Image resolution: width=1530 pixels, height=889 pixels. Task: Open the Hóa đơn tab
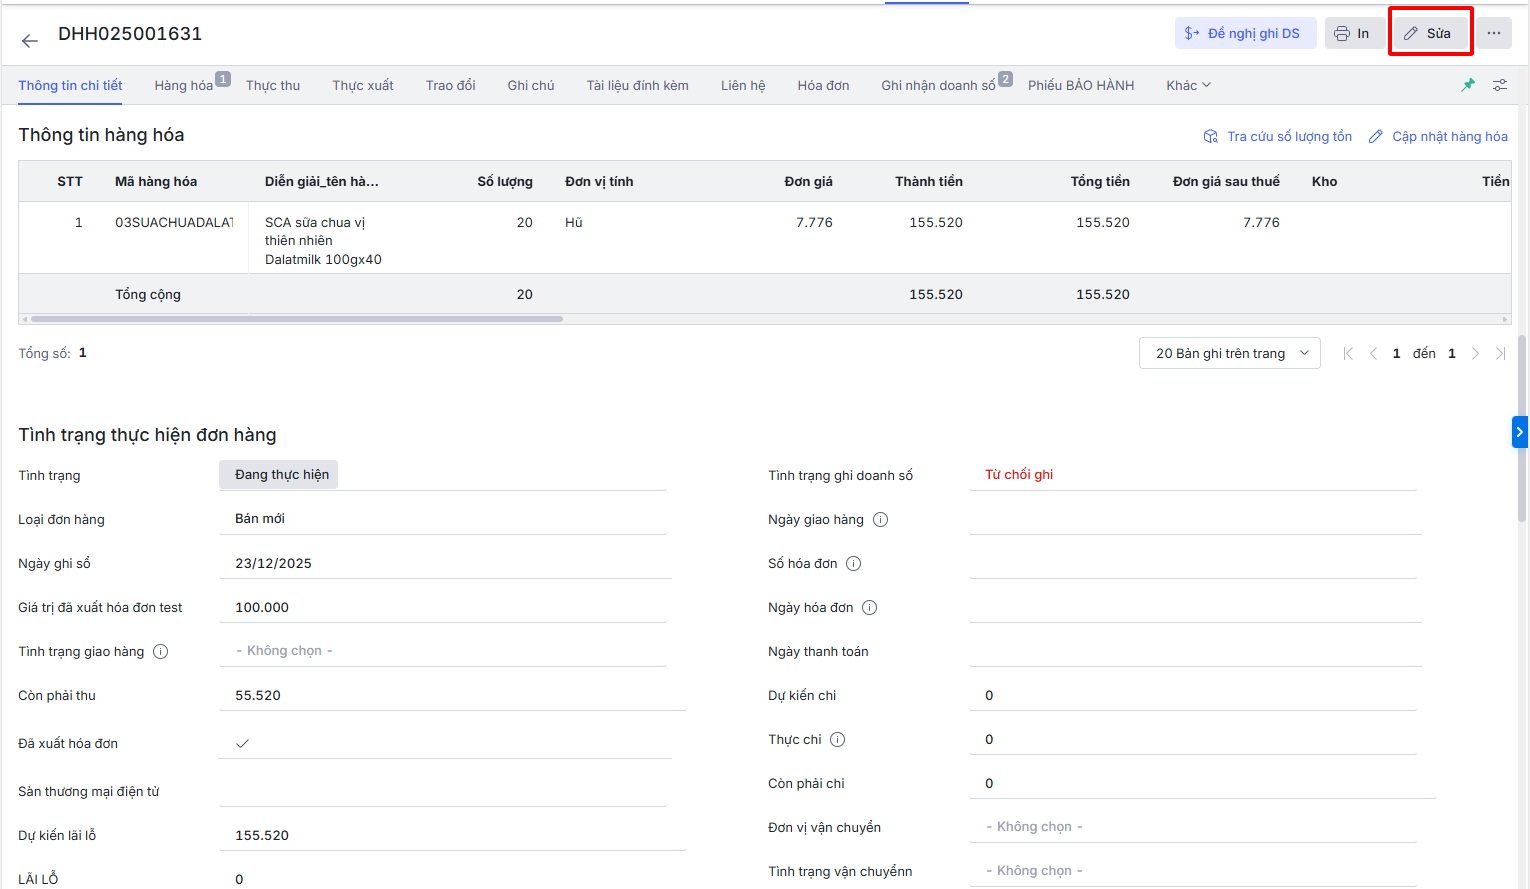[x=823, y=85]
